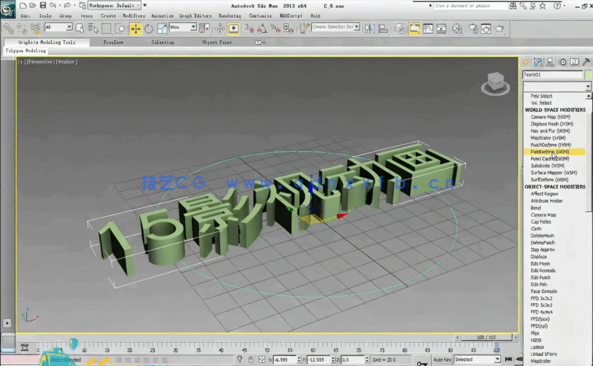
Task: Toggle 3D Snaps icon
Action: point(250,29)
